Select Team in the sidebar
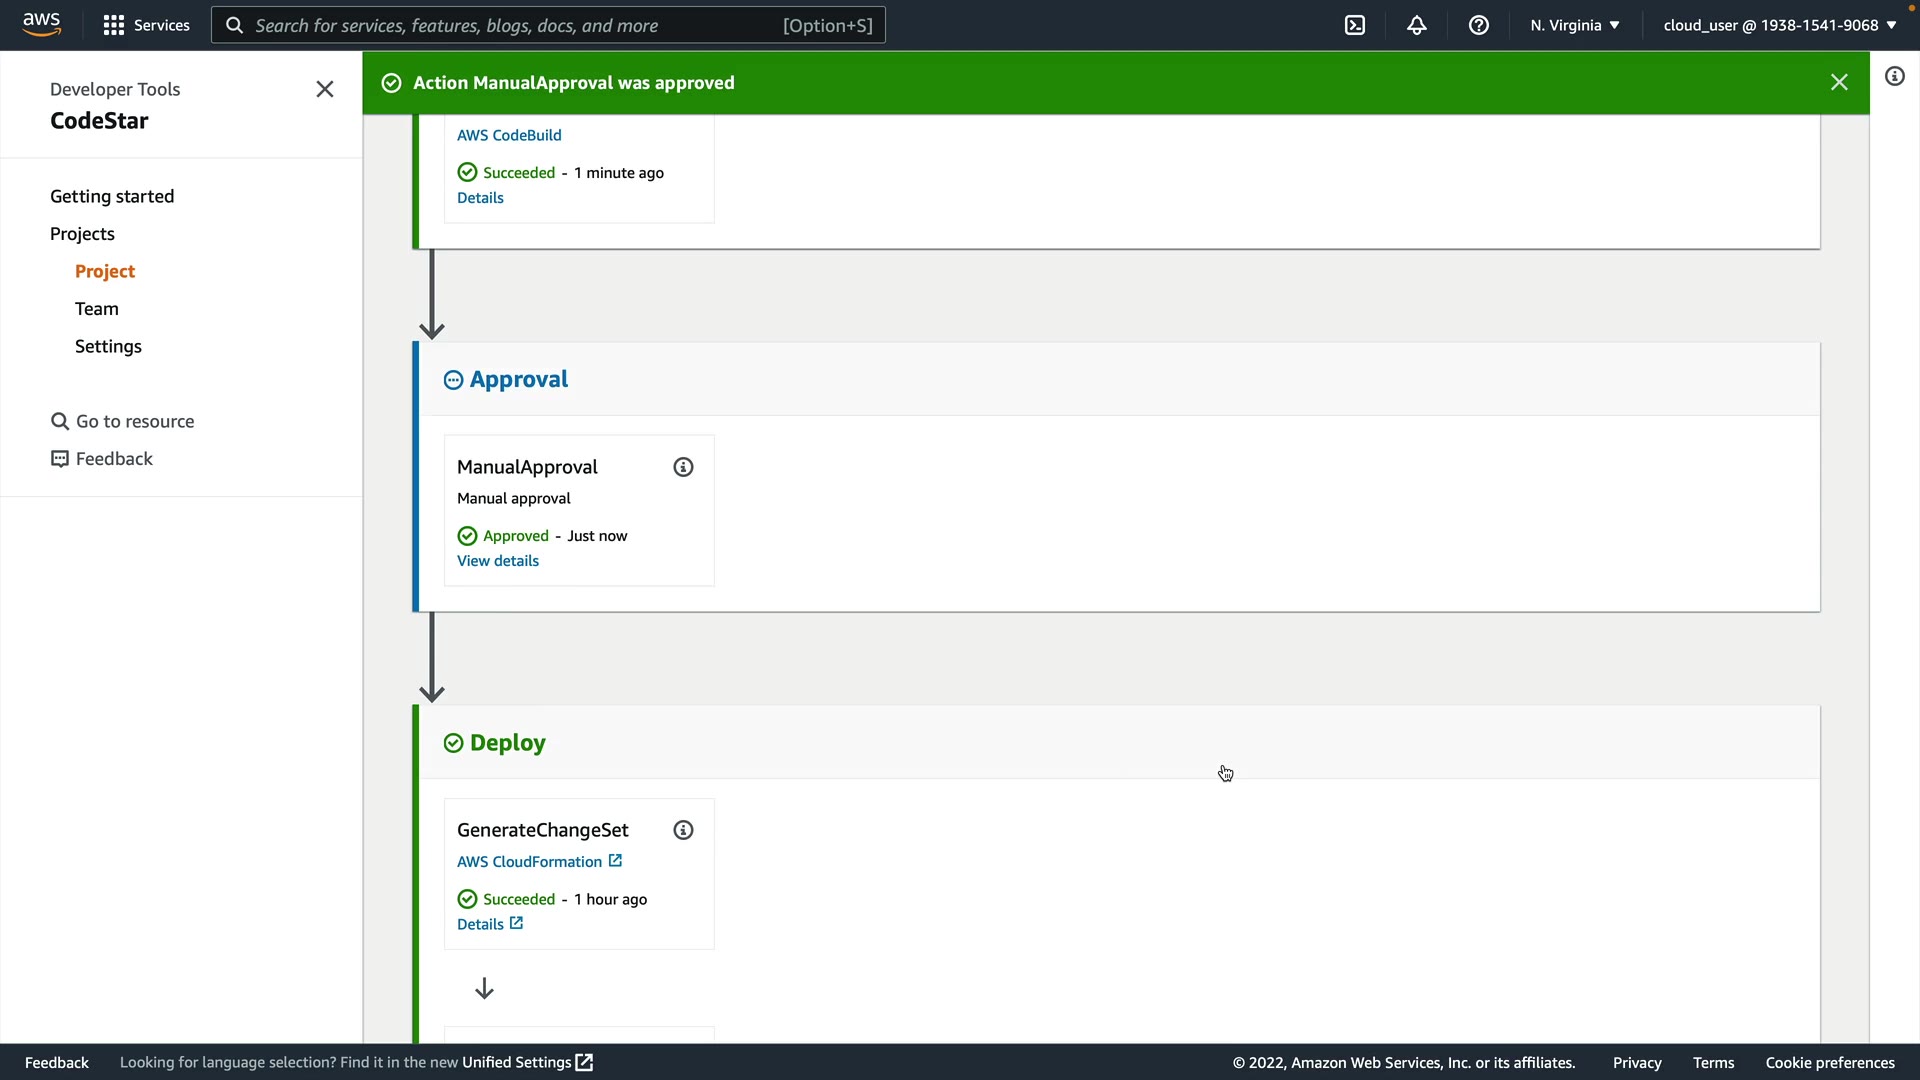The image size is (1920, 1080). coord(97,309)
